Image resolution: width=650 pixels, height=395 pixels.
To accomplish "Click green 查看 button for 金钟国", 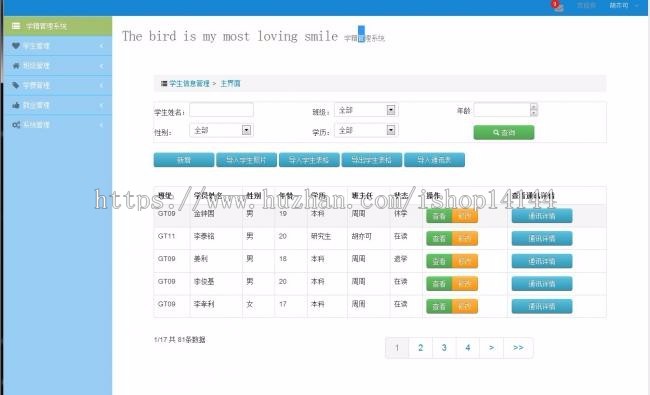I will tap(439, 216).
